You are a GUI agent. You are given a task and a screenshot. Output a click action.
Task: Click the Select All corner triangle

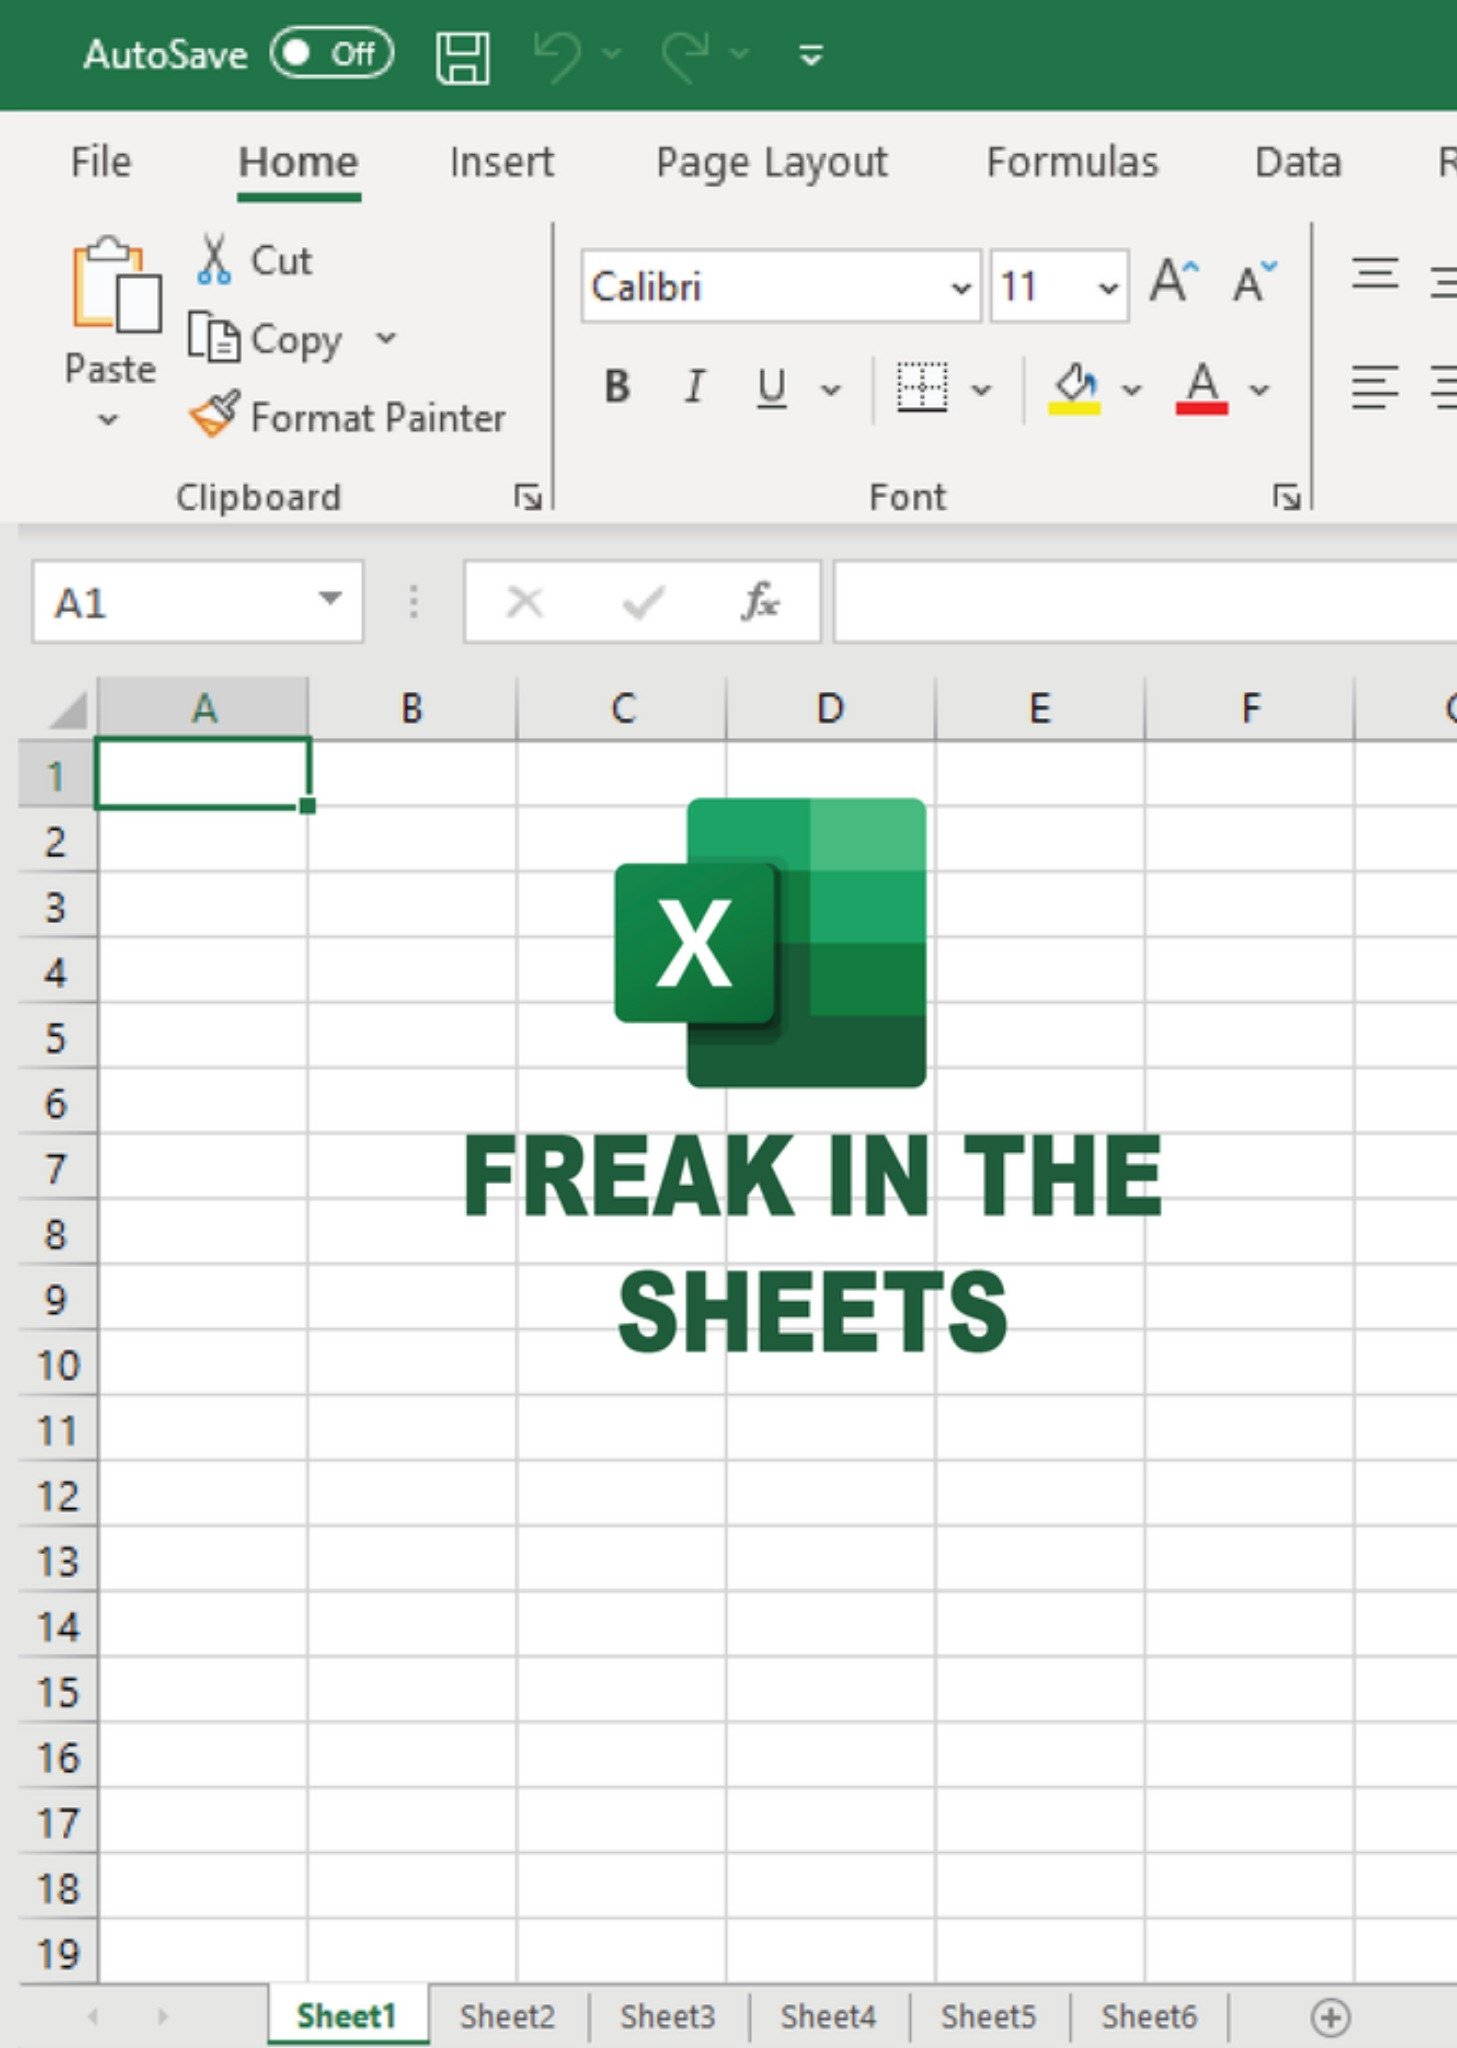click(x=66, y=709)
